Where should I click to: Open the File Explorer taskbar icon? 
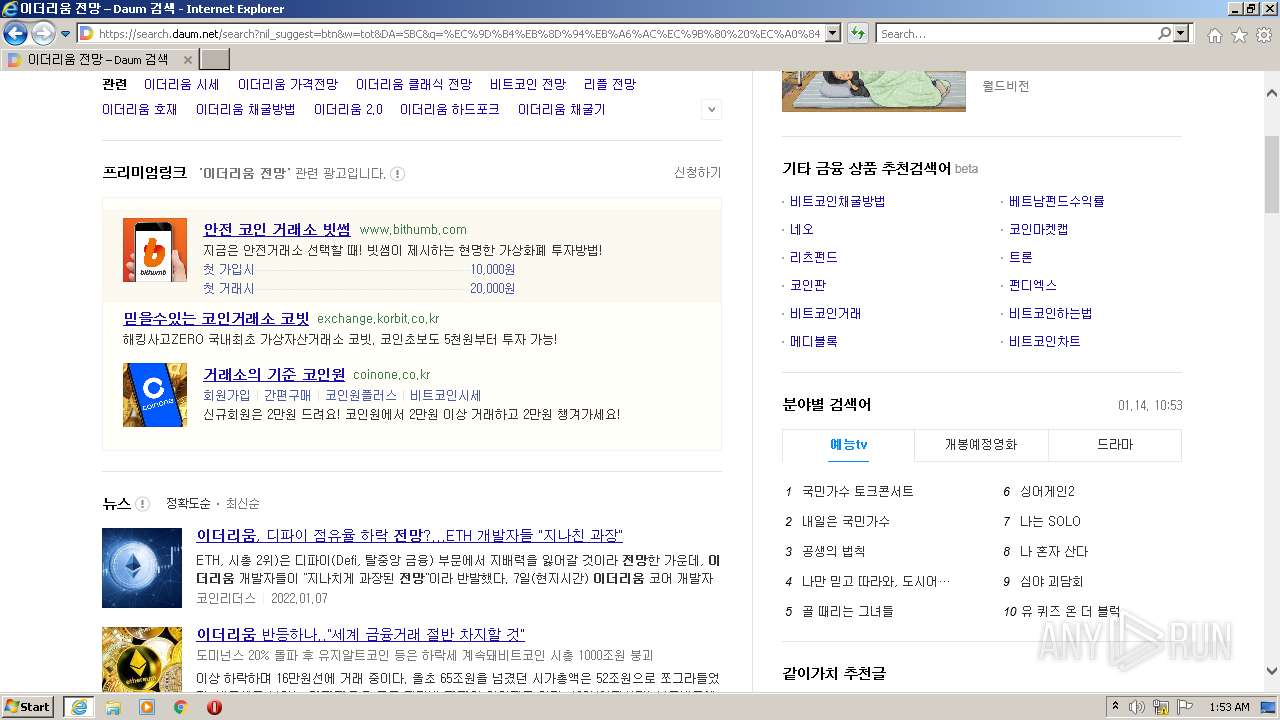113,707
